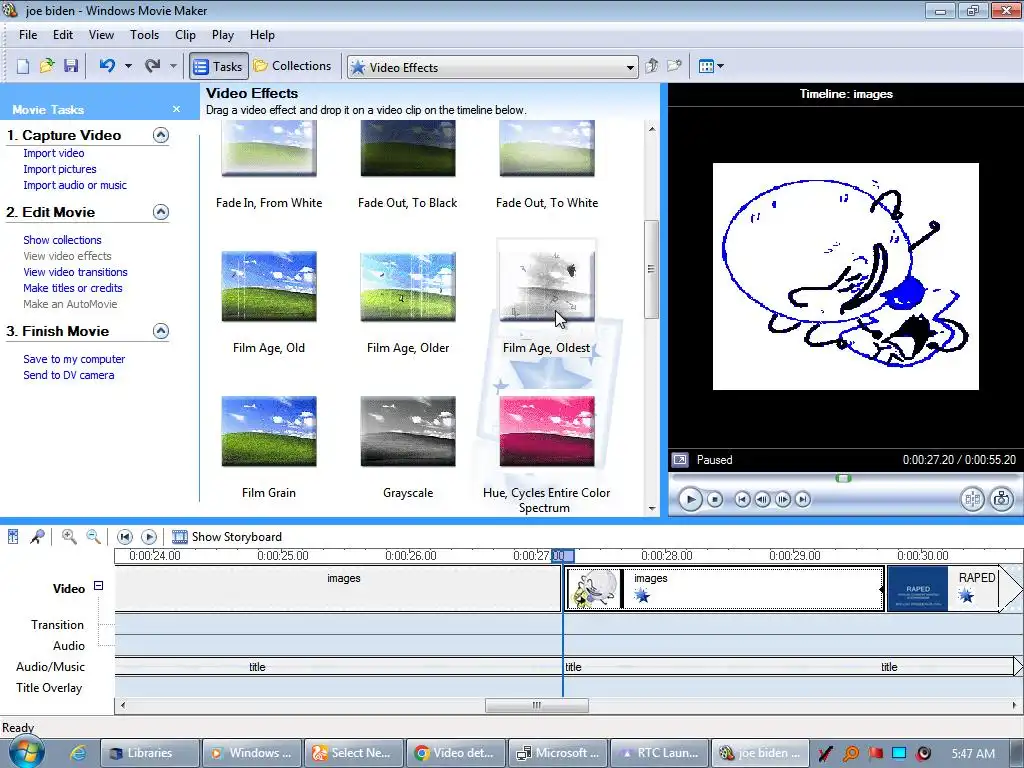The height and width of the screenshot is (768, 1024).
Task: Open the Views dropdown button
Action: [711, 66]
